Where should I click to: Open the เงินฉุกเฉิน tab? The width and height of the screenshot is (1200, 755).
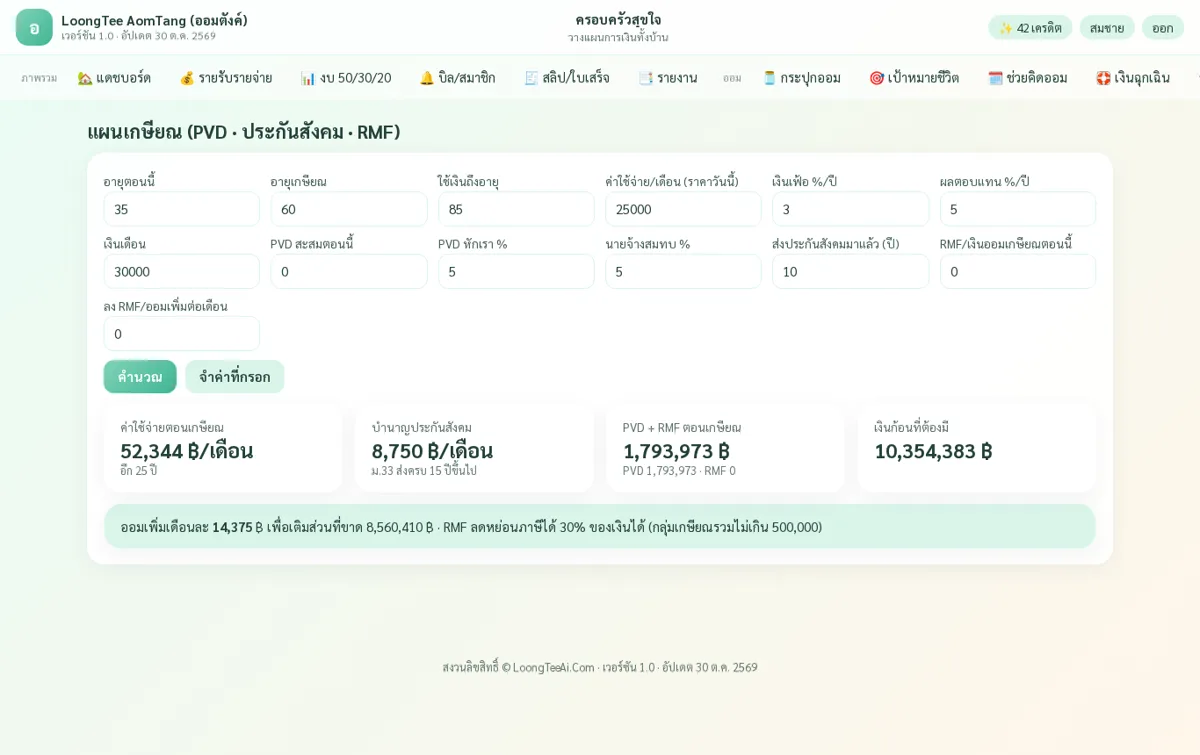[1132, 77]
